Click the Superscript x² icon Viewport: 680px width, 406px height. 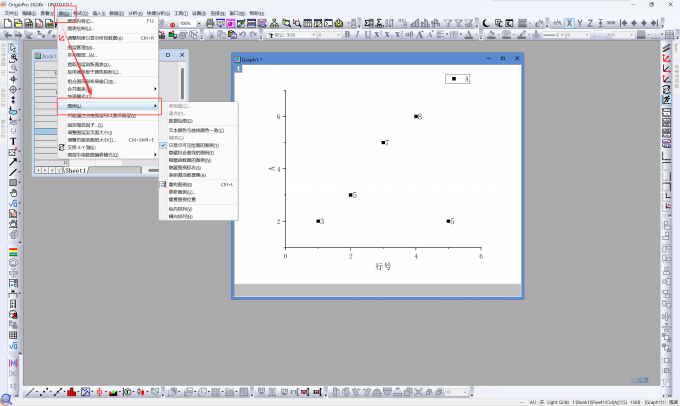(x=378, y=35)
